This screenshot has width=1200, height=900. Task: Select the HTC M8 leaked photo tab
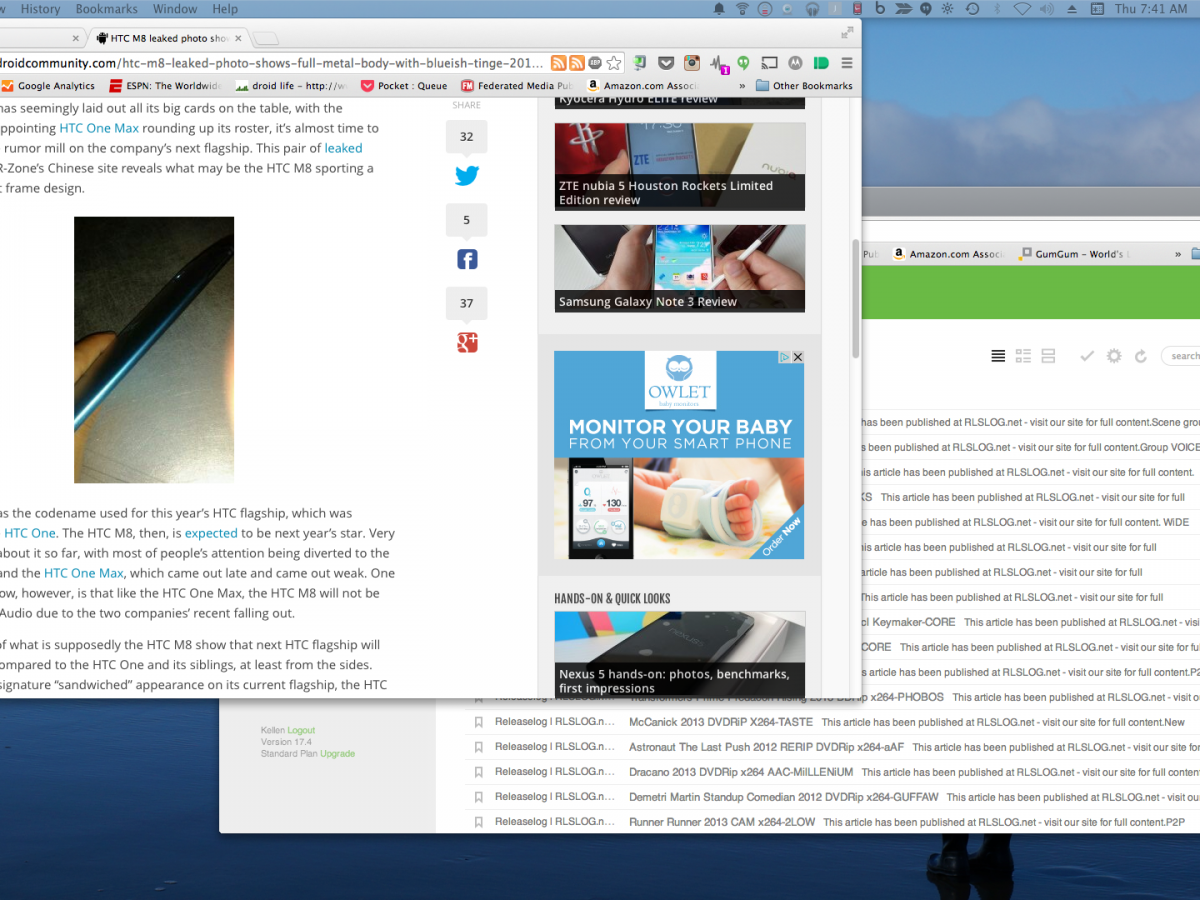coord(165,38)
